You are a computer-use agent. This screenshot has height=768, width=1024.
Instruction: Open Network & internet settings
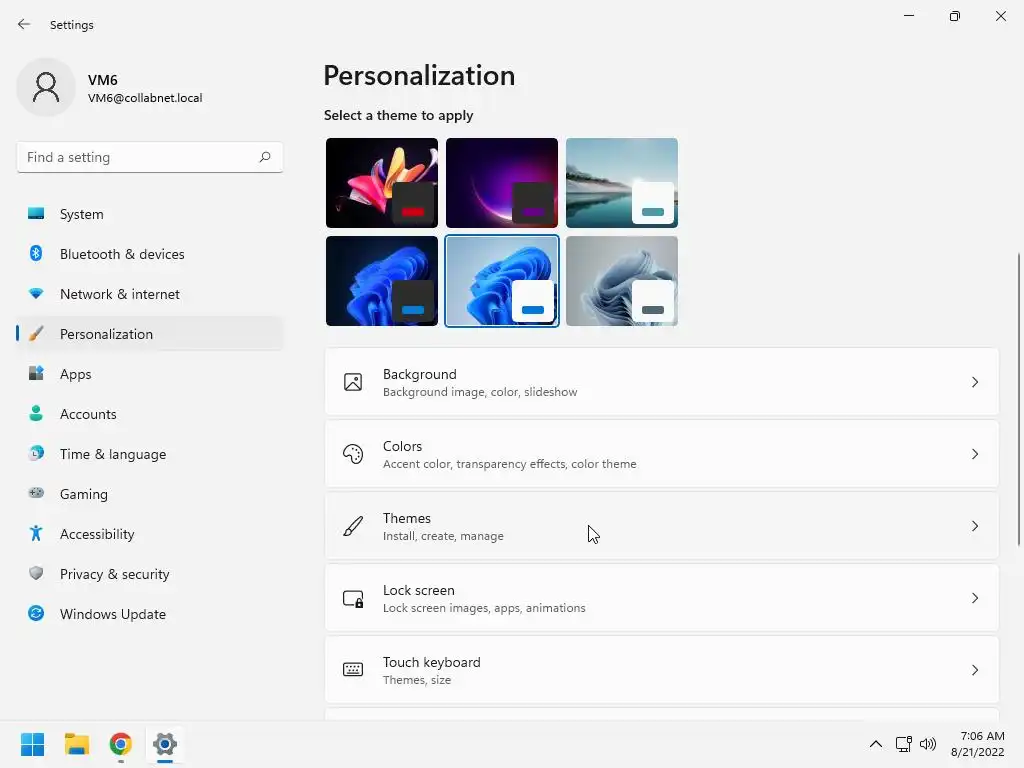[150, 294]
